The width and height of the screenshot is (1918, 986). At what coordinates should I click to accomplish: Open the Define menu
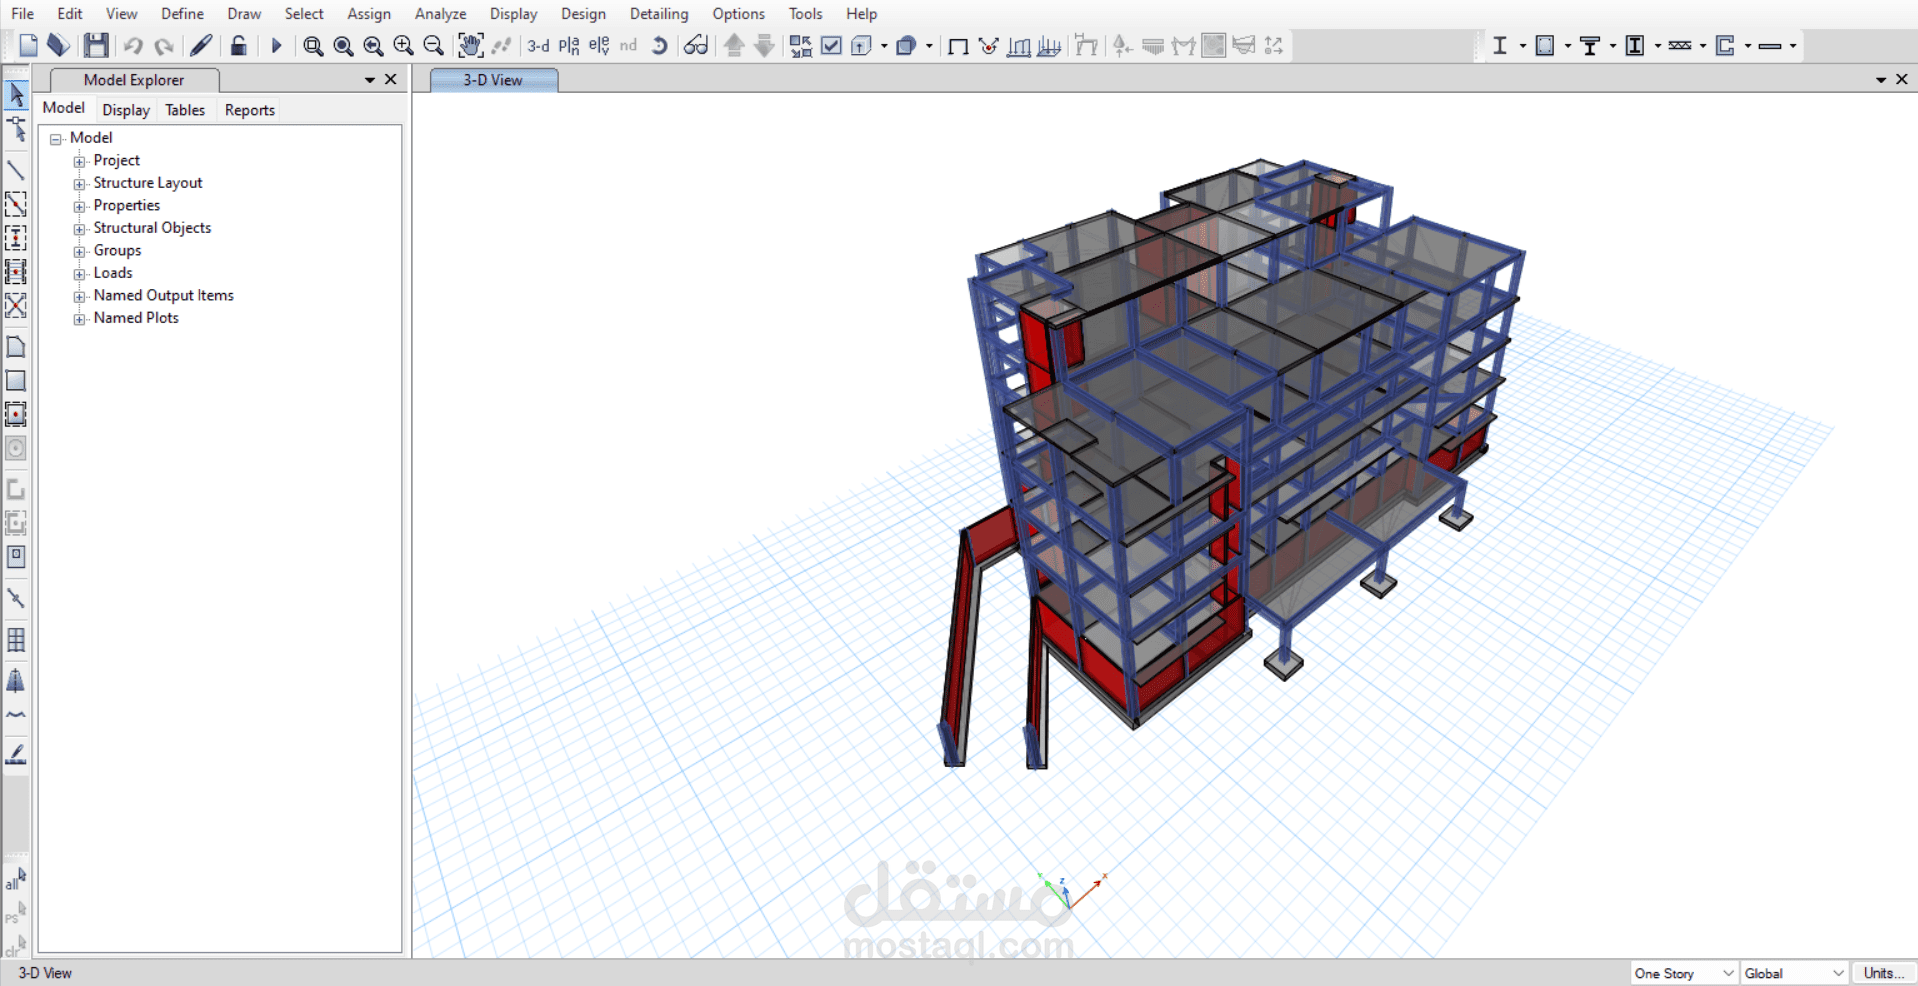[182, 14]
